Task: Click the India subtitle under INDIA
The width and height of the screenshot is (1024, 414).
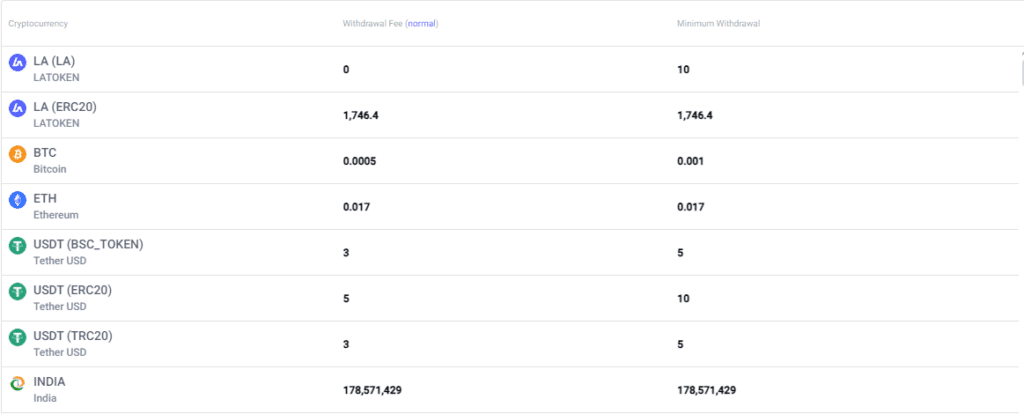Action: click(x=45, y=398)
